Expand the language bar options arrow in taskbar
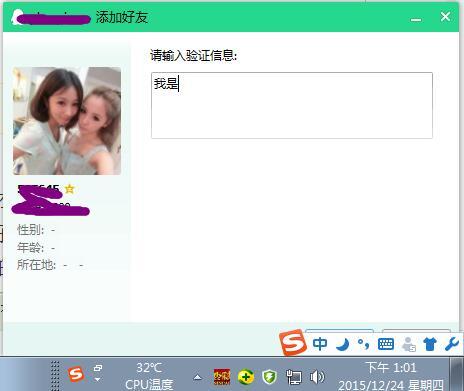 [97, 379]
